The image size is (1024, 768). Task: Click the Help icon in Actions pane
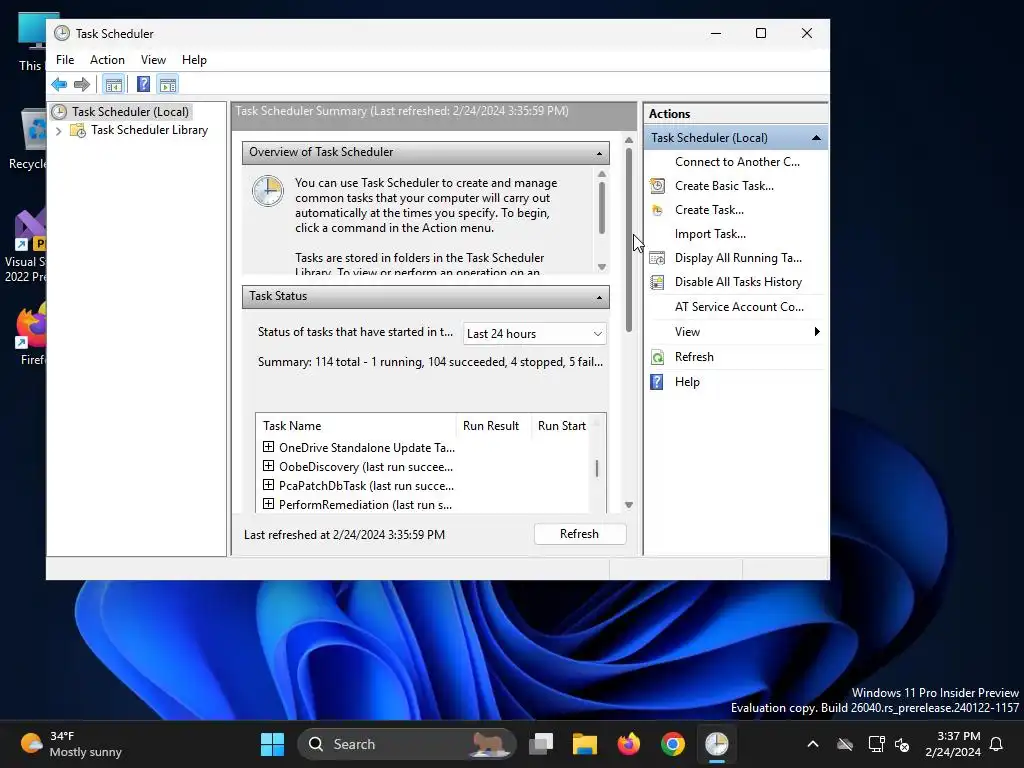[657, 382]
